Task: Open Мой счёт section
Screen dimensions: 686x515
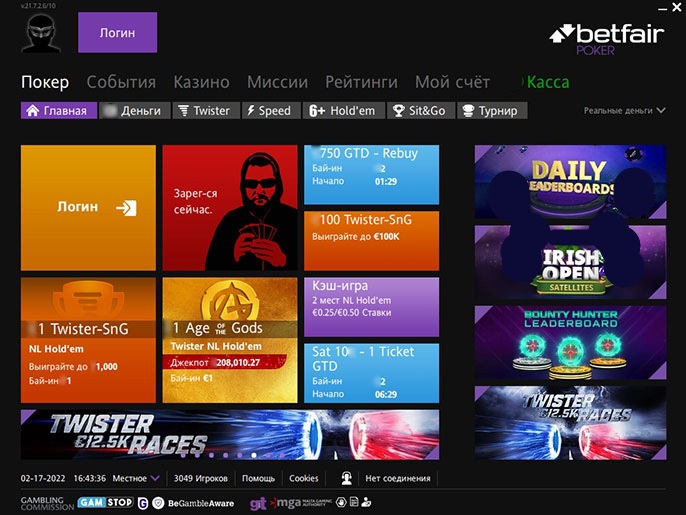Action: coord(452,82)
